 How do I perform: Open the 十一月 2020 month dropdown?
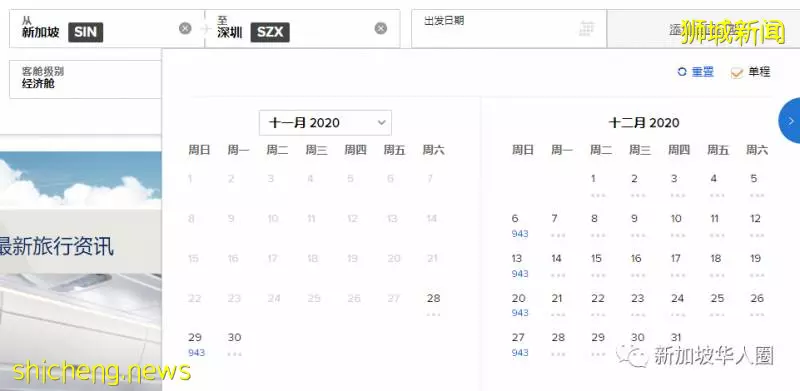tap(325, 123)
